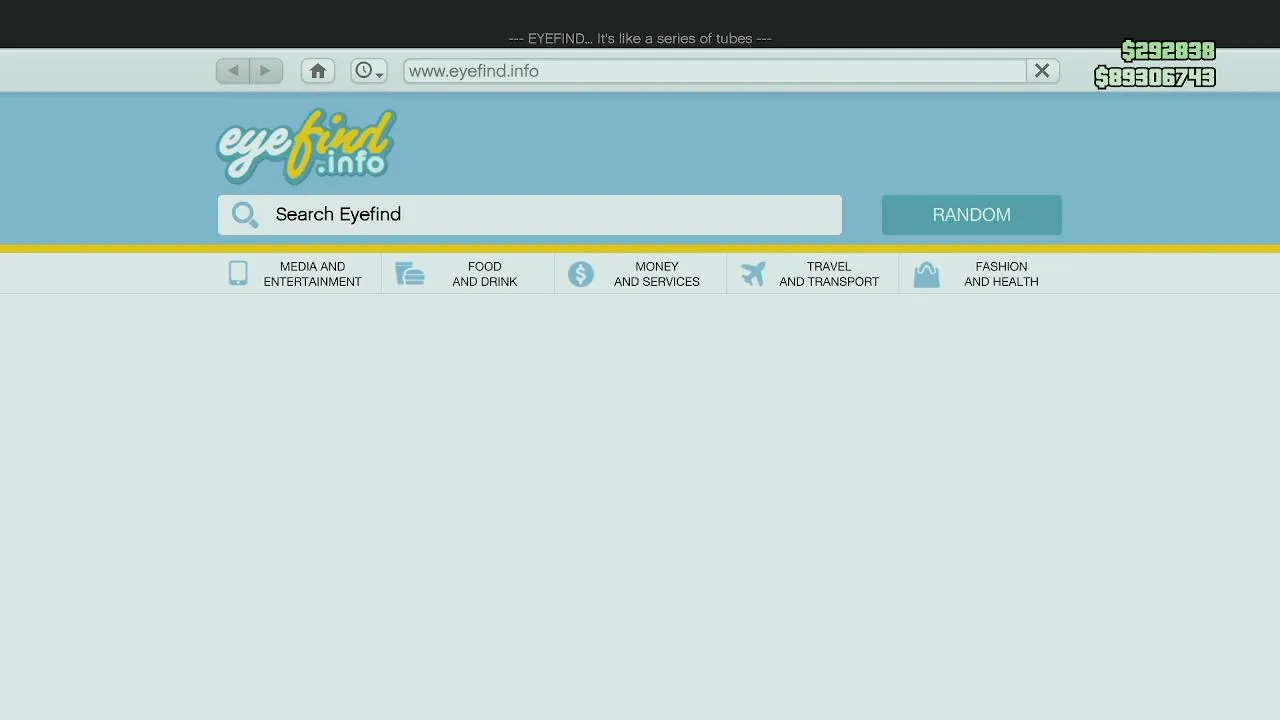The image size is (1280, 720).
Task: Go back with the left arrow button
Action: pyautogui.click(x=233, y=71)
